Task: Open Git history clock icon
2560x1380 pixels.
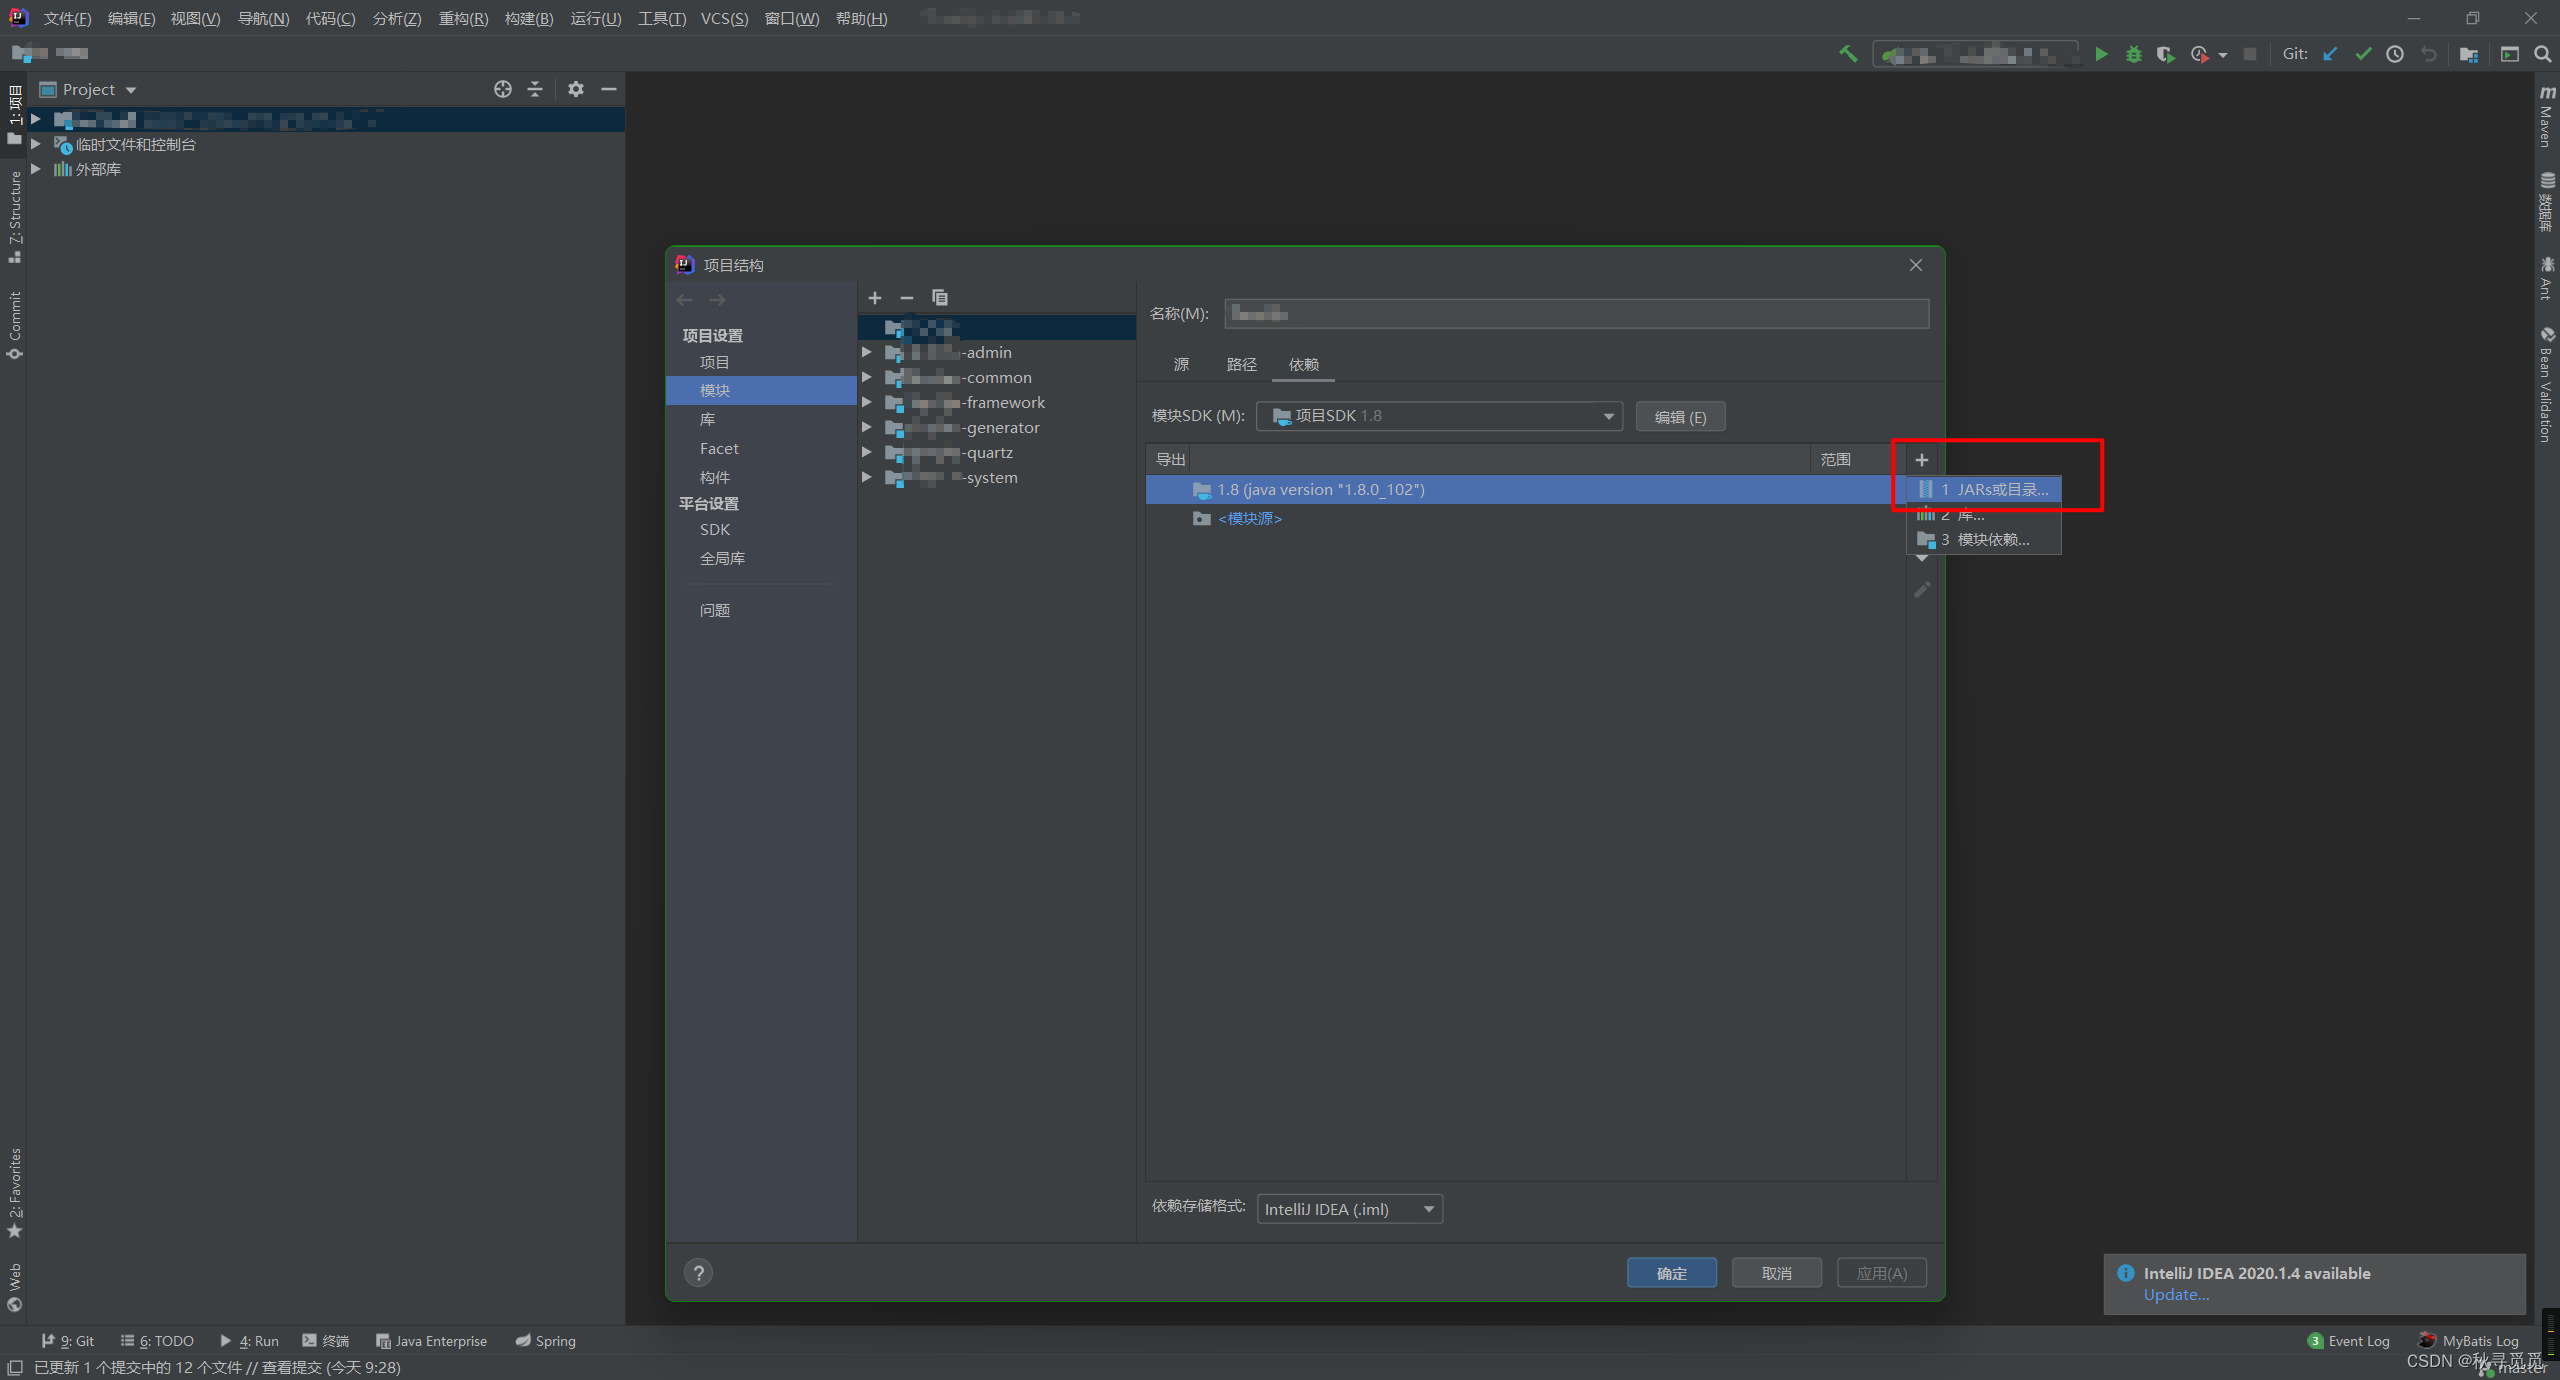Action: pos(2395,54)
